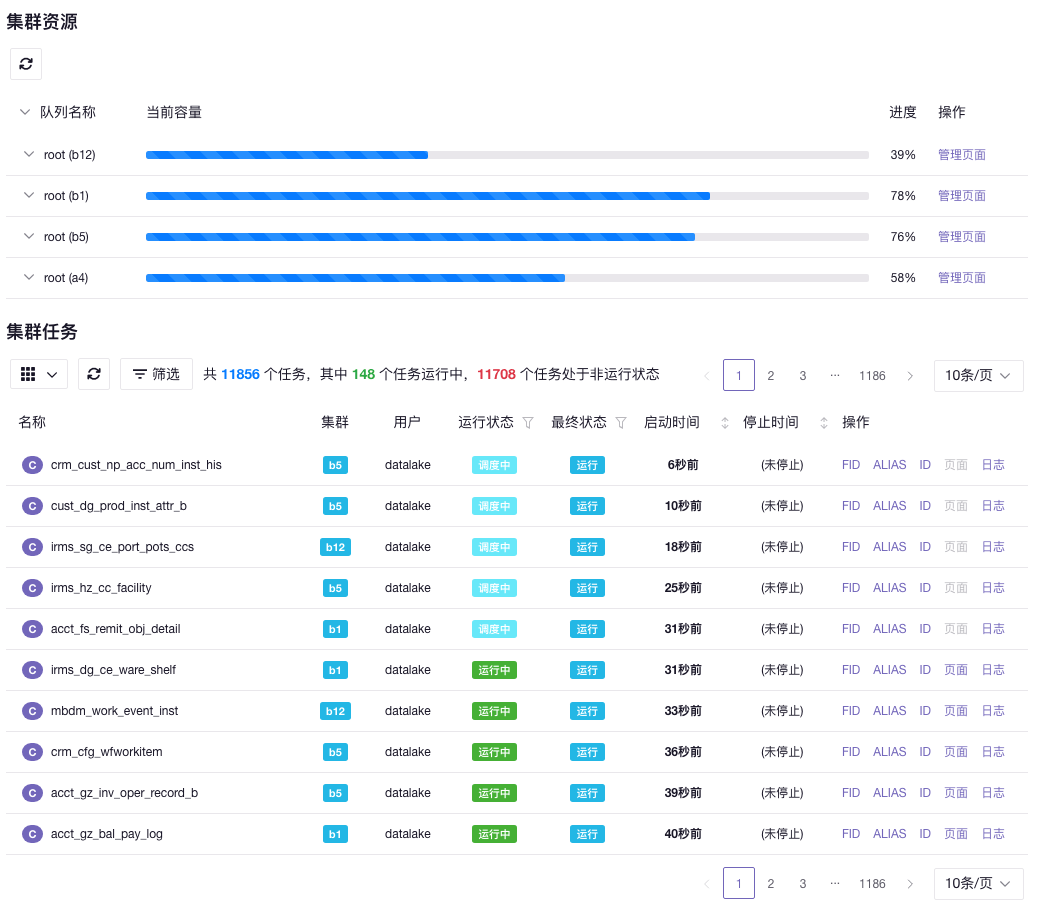Filter by 最终状态 column funnel icon

coord(621,423)
